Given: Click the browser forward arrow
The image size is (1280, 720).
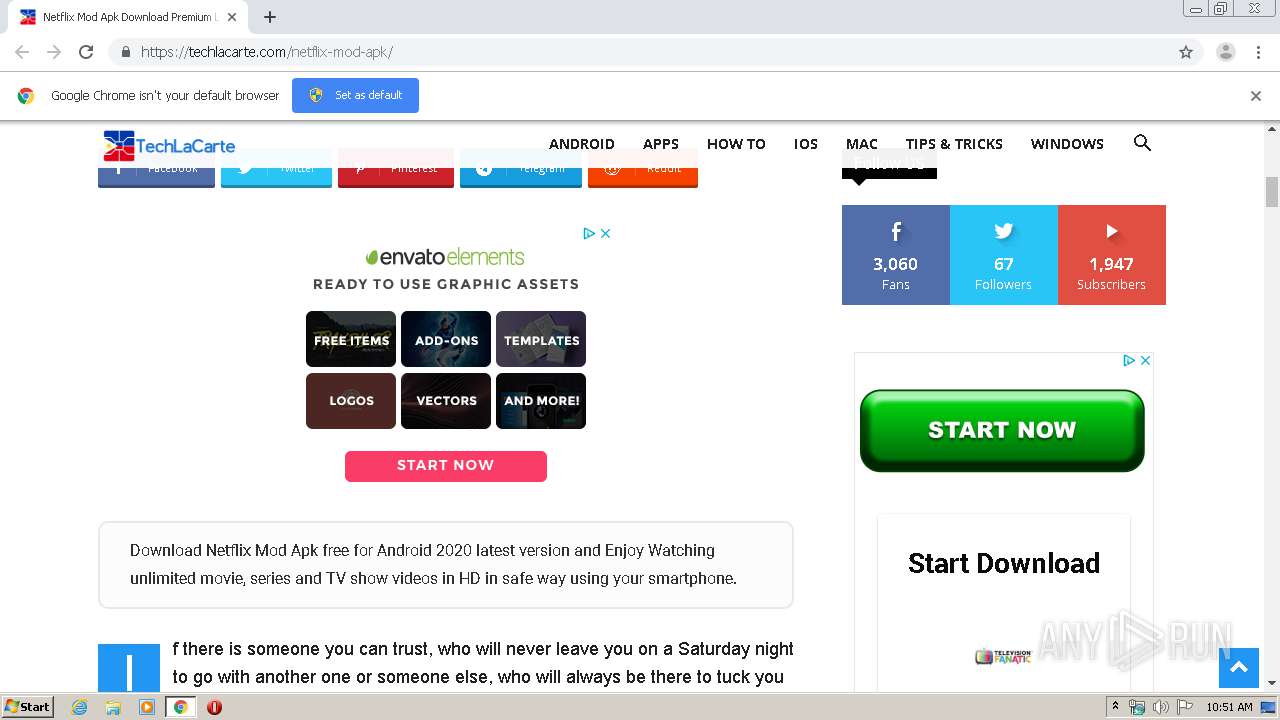Looking at the screenshot, I should 54,52.
